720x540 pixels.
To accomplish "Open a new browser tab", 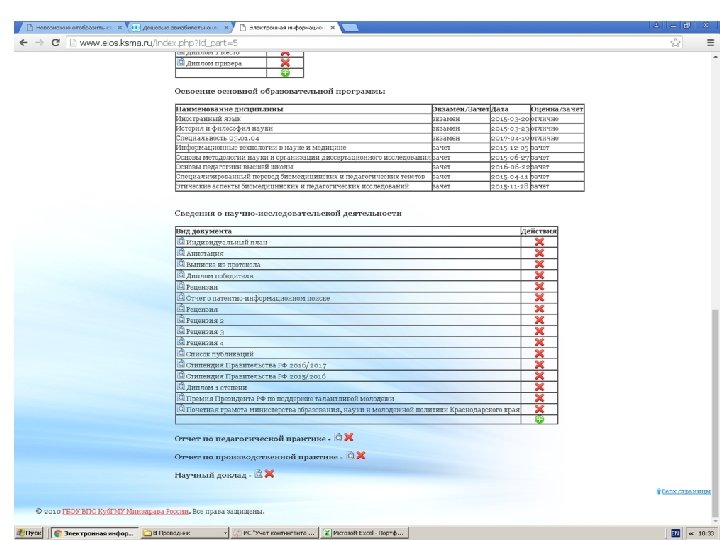I will (x=350, y=28).
